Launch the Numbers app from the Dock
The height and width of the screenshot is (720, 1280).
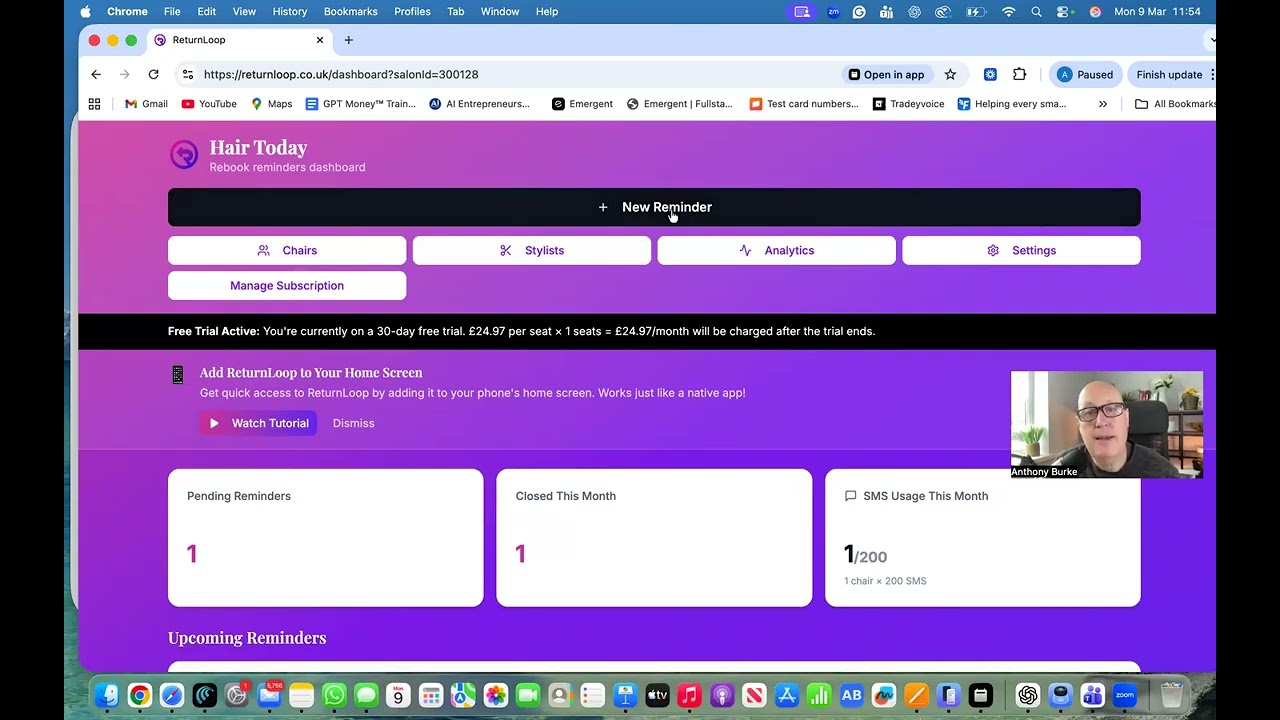pyautogui.click(x=819, y=695)
